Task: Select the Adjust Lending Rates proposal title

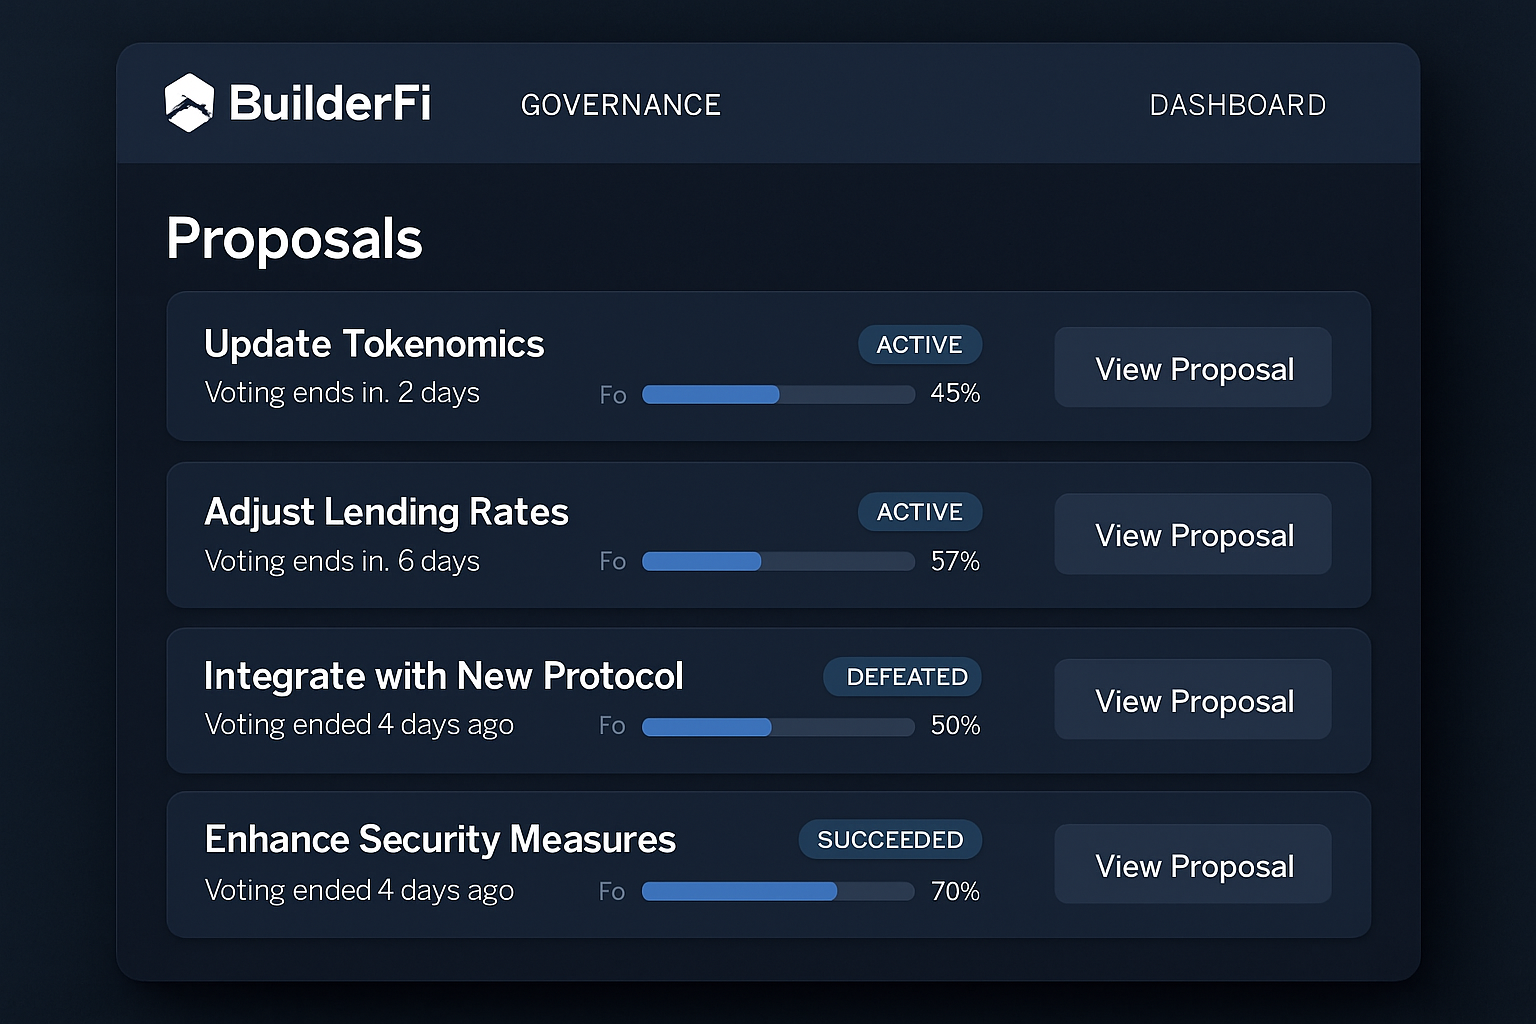Action: coord(386,512)
